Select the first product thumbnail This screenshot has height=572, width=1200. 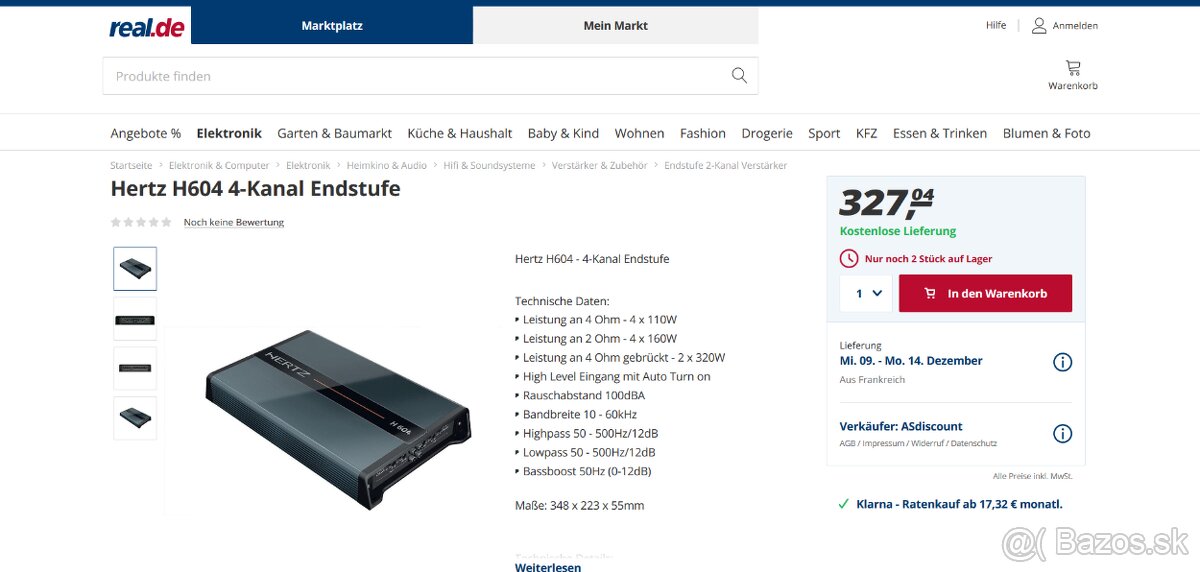pos(135,269)
